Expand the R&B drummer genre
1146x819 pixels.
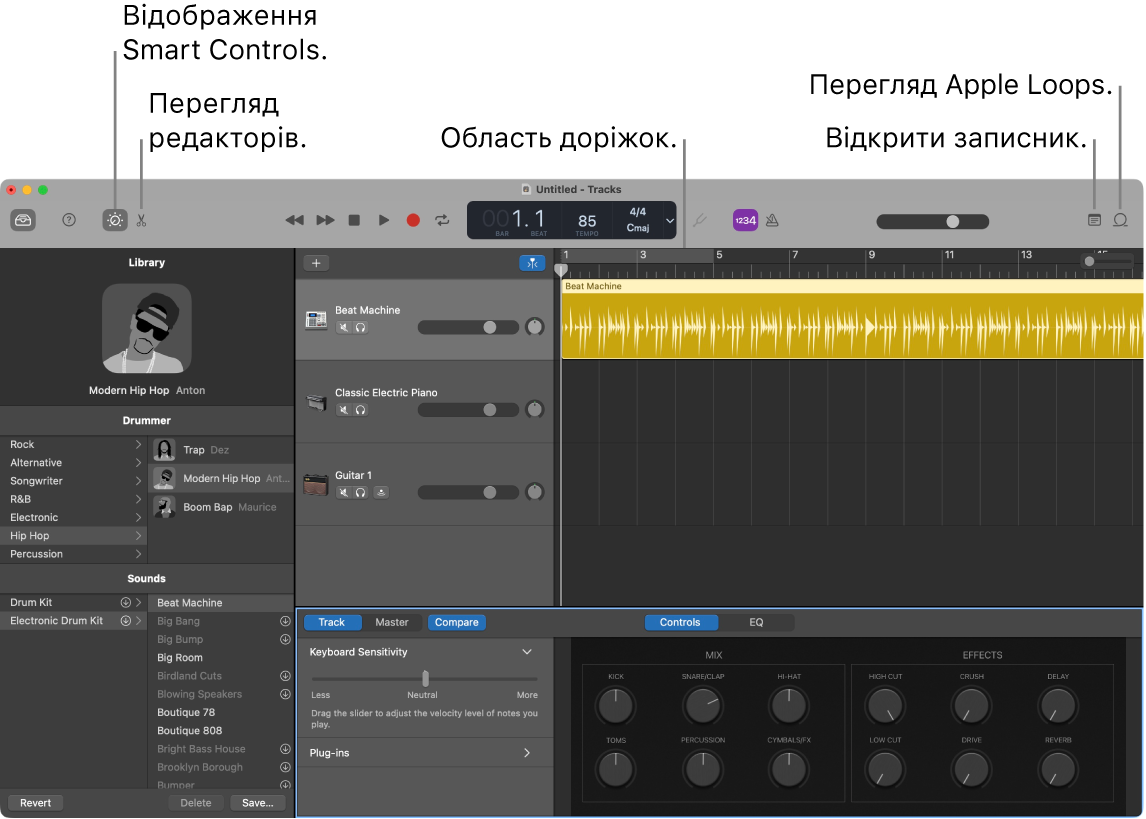point(137,499)
